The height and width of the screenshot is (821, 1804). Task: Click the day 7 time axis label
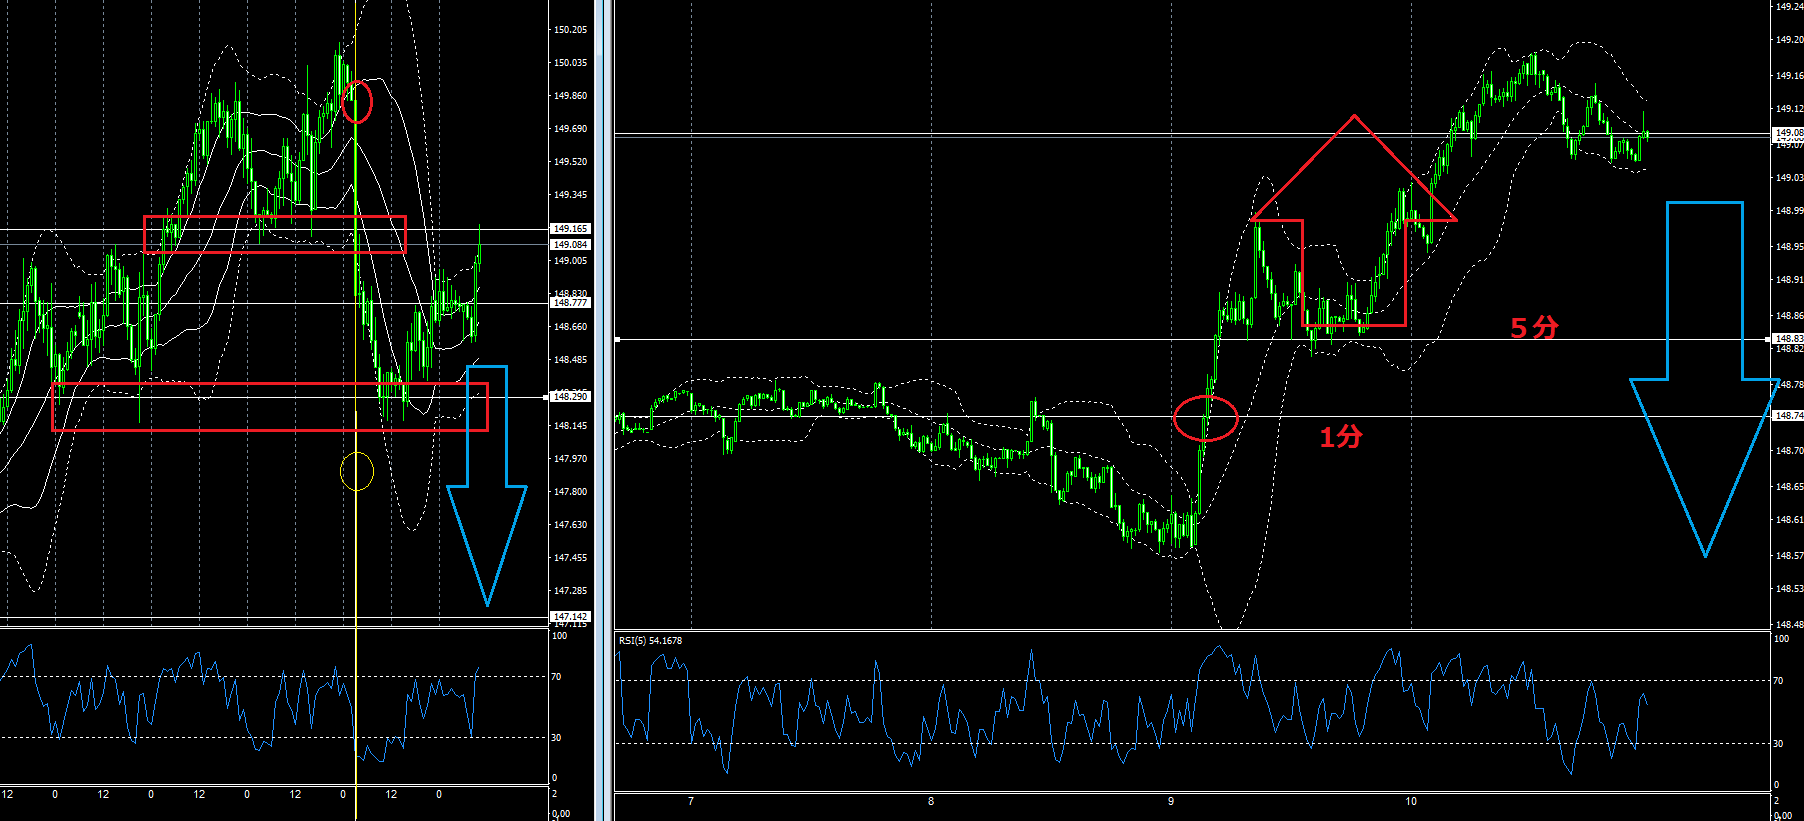(691, 802)
